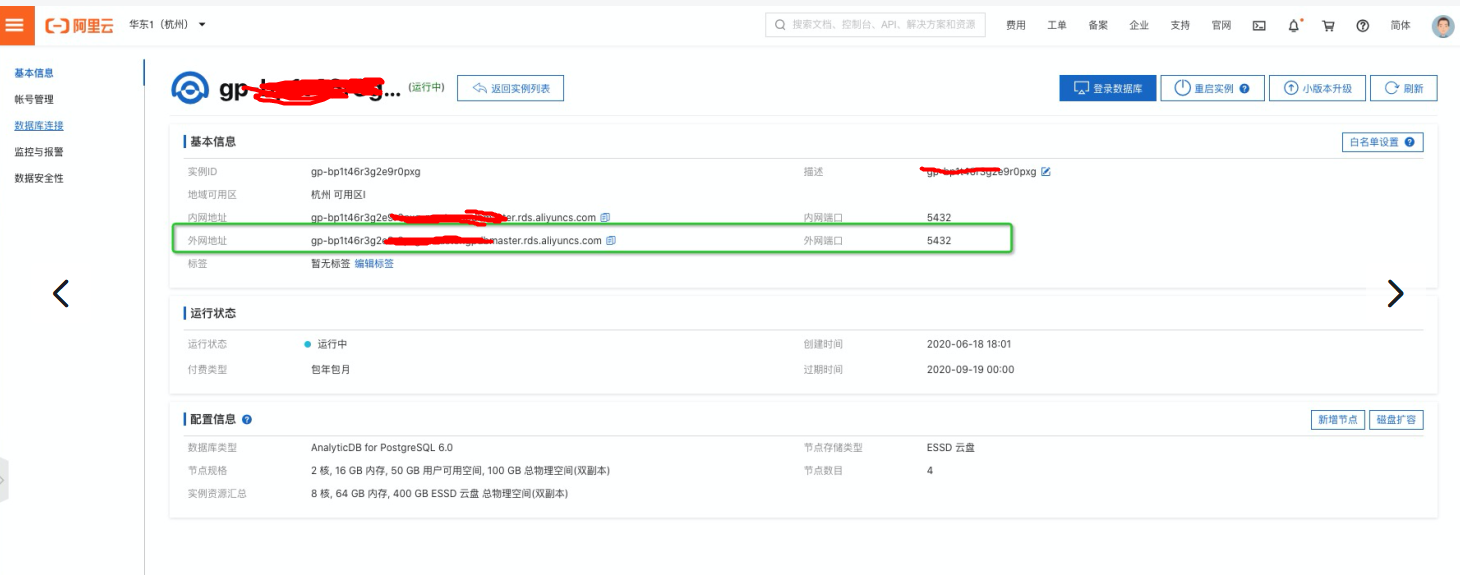This screenshot has height=575, width=1460.
Task: Click the 刷新 button
Action: (x=1404, y=88)
